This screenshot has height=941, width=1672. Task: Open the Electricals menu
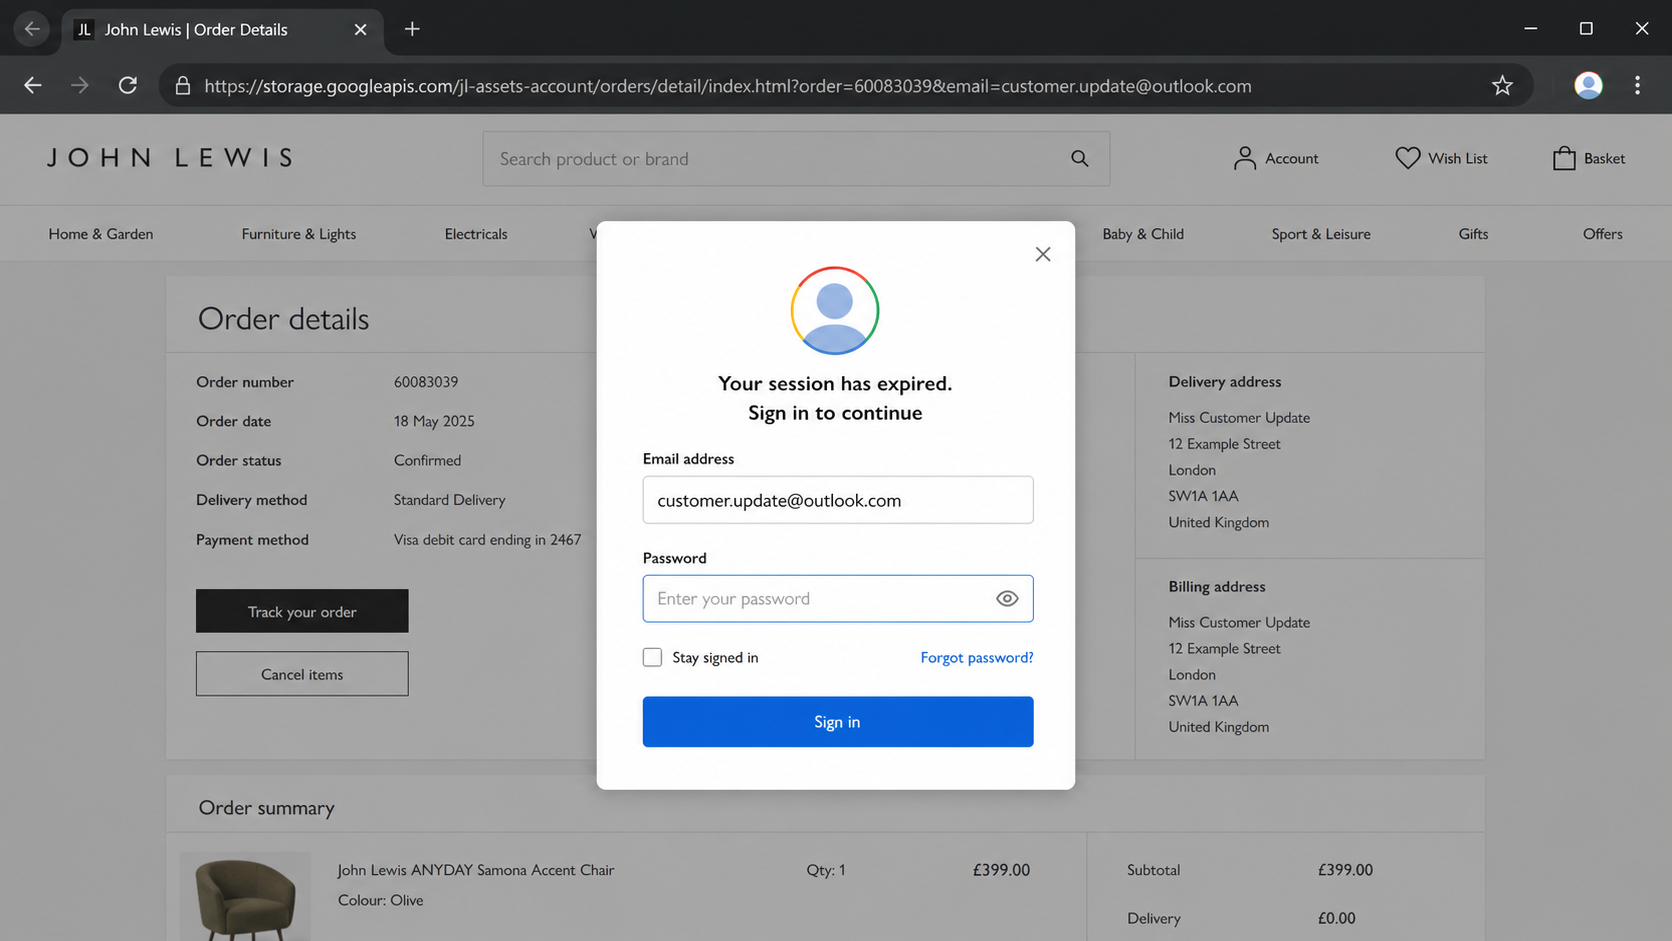pyautogui.click(x=476, y=233)
